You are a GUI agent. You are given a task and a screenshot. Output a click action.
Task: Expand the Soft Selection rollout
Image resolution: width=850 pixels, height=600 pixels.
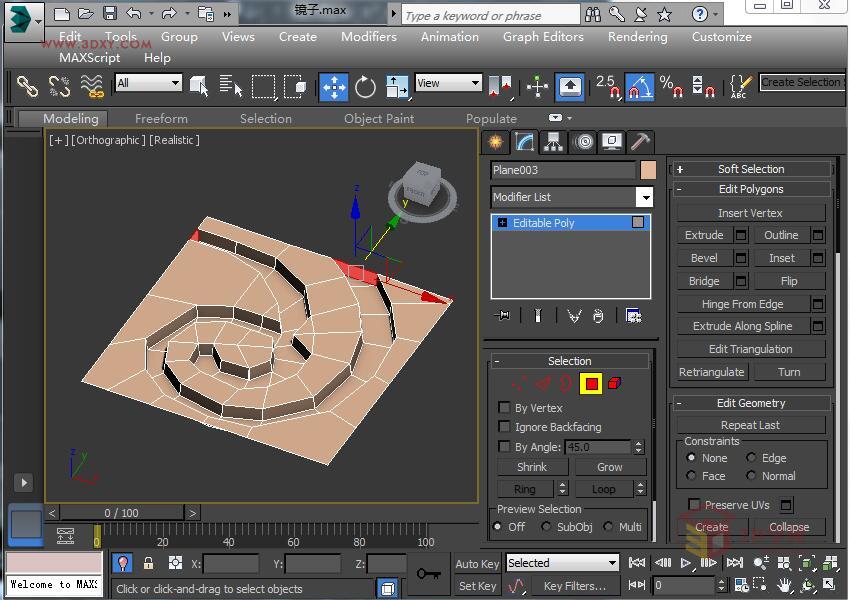click(751, 168)
